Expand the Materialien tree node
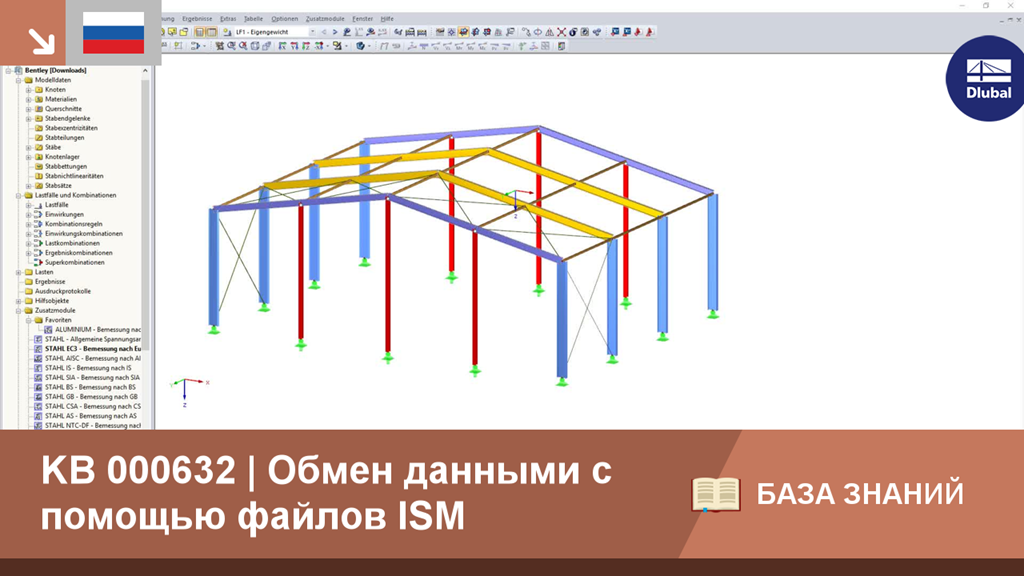This screenshot has height=576, width=1024. point(29,99)
